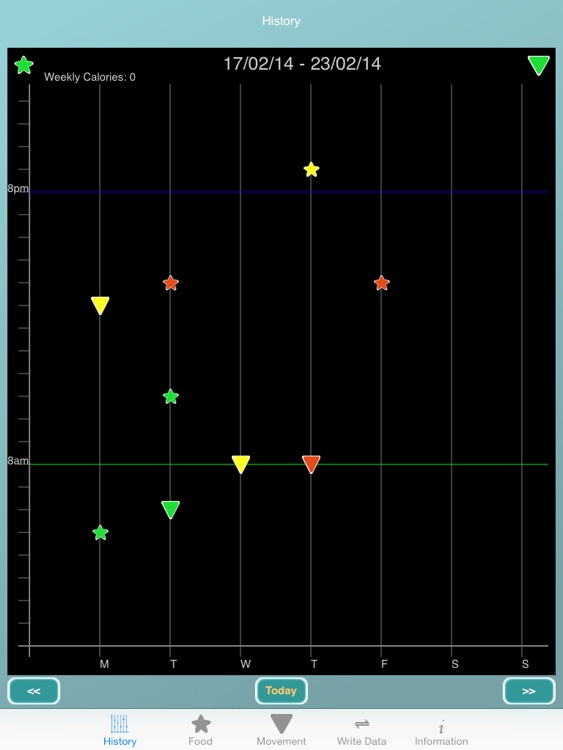Tap the week date range 17/02/14 - 23/02/14
The width and height of the screenshot is (563, 750).
click(302, 64)
